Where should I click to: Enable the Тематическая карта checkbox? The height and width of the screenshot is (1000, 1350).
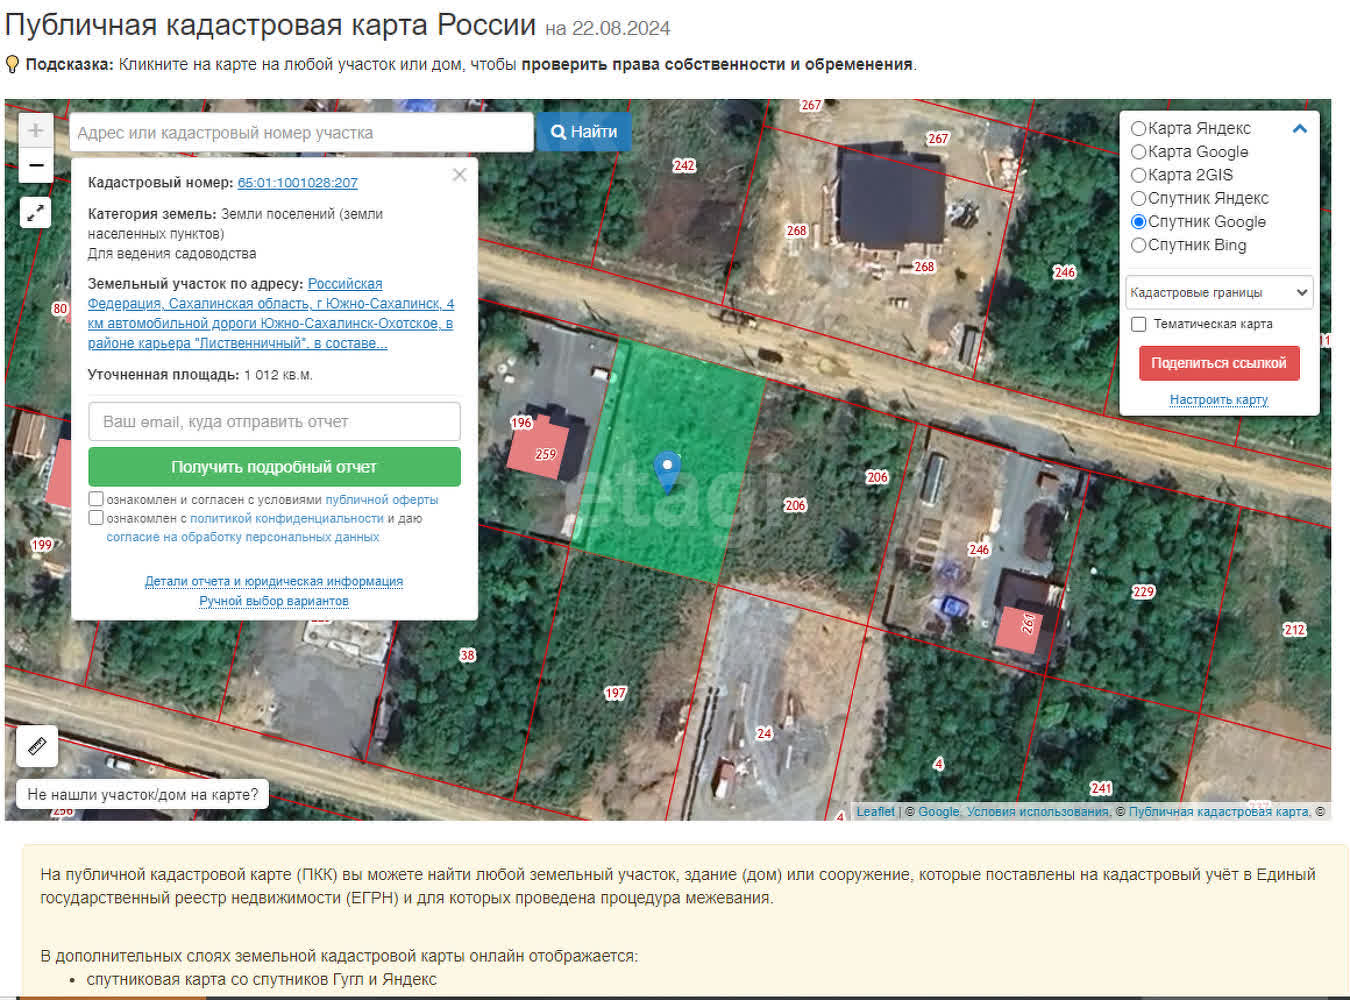tap(1138, 324)
